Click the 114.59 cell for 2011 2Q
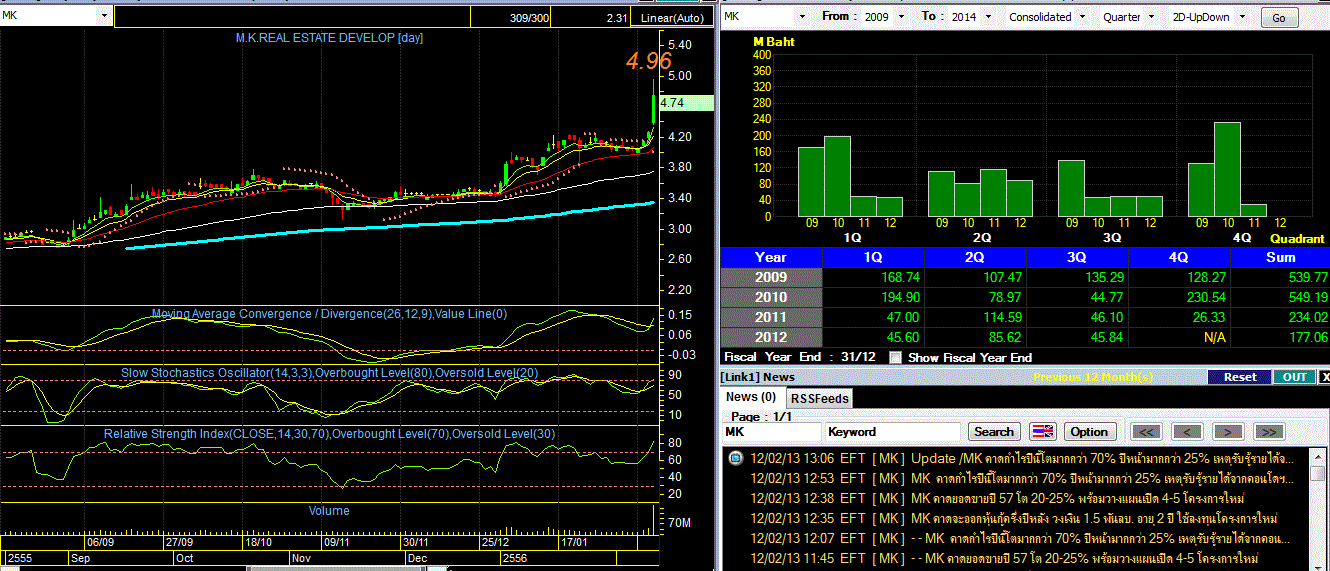Viewport: 1330px width, 571px height. point(975,317)
